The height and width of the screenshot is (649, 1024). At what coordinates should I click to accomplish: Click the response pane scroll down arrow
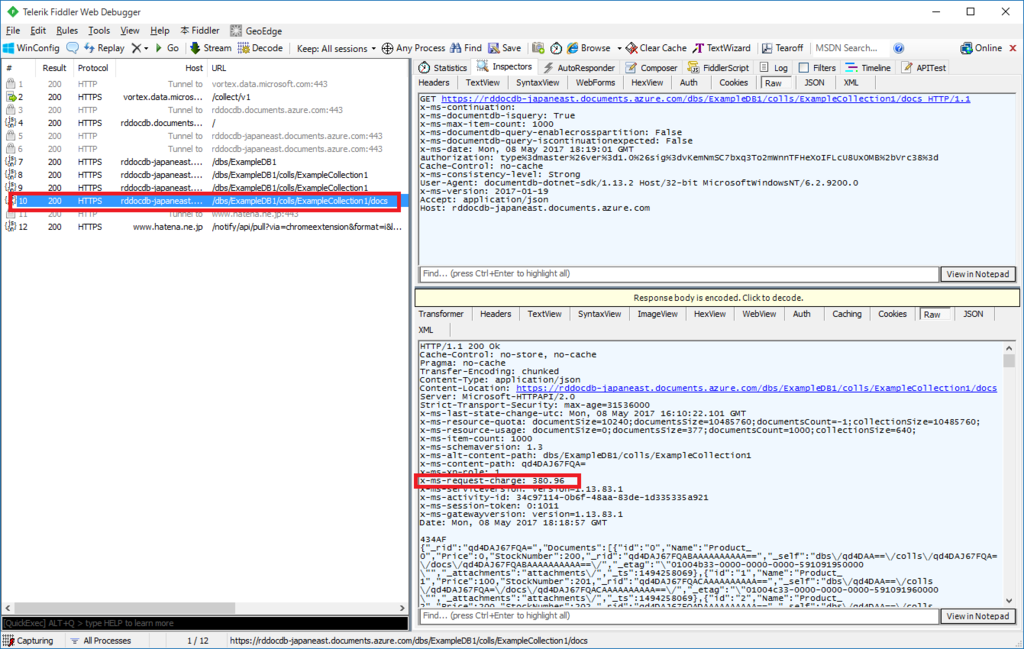pos(1009,601)
